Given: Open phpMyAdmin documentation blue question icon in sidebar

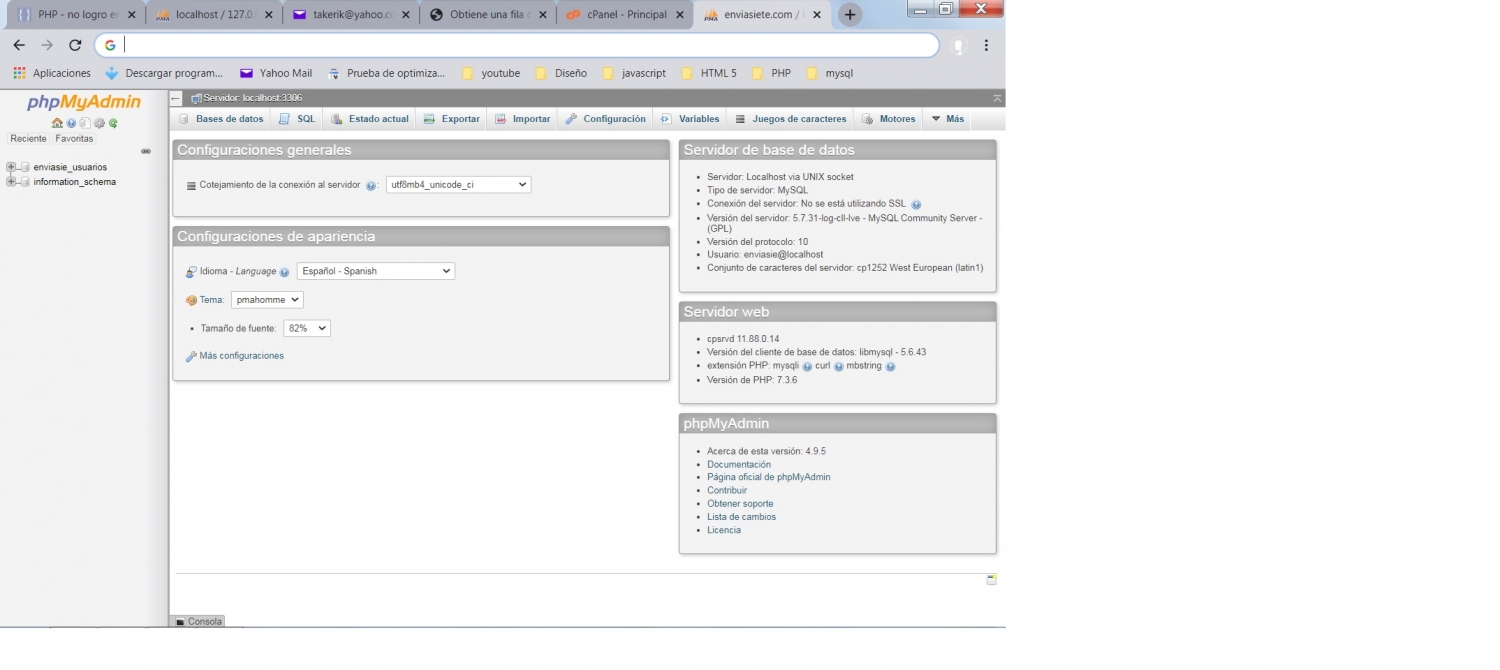Looking at the screenshot, I should pyautogui.click(x=72, y=123).
